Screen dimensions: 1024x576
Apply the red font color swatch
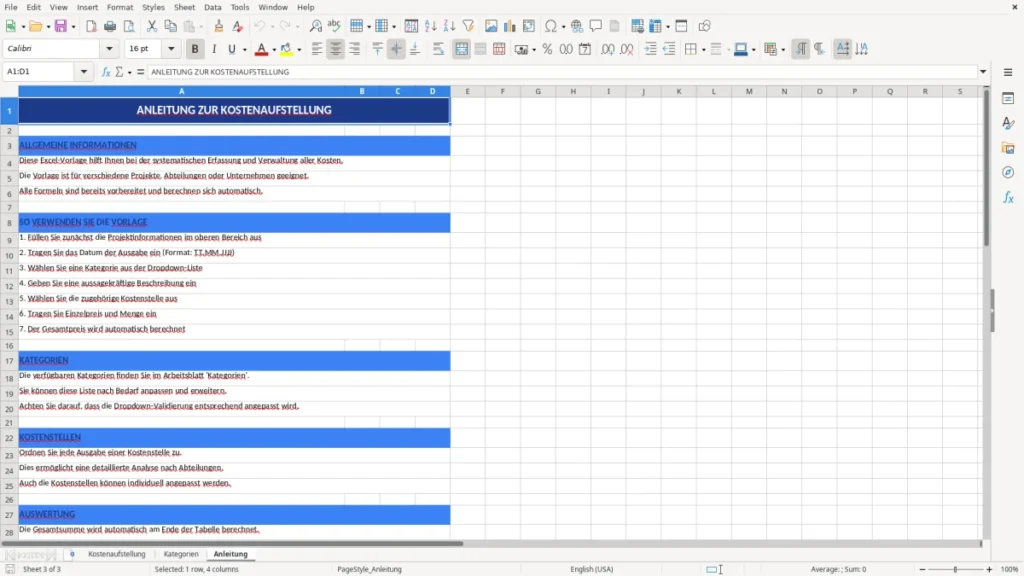pyautogui.click(x=261, y=49)
